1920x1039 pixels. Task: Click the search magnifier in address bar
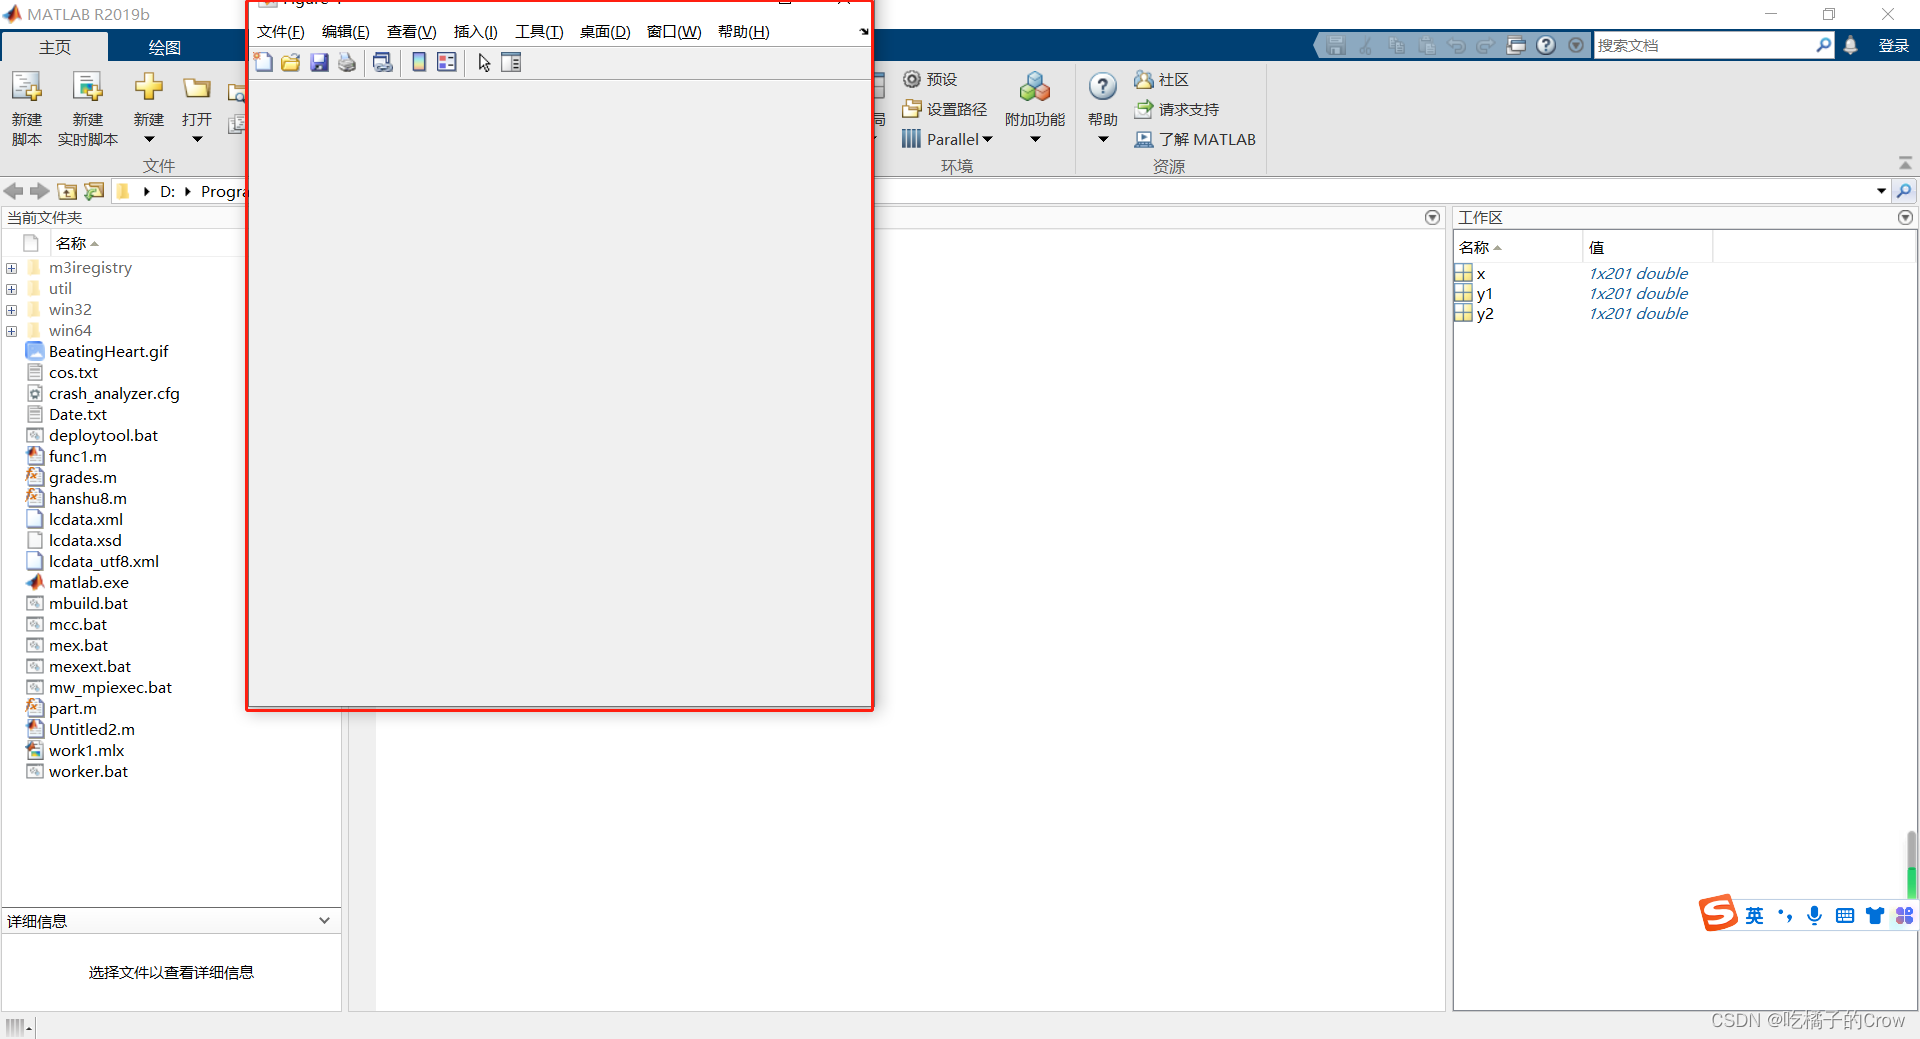click(1904, 191)
